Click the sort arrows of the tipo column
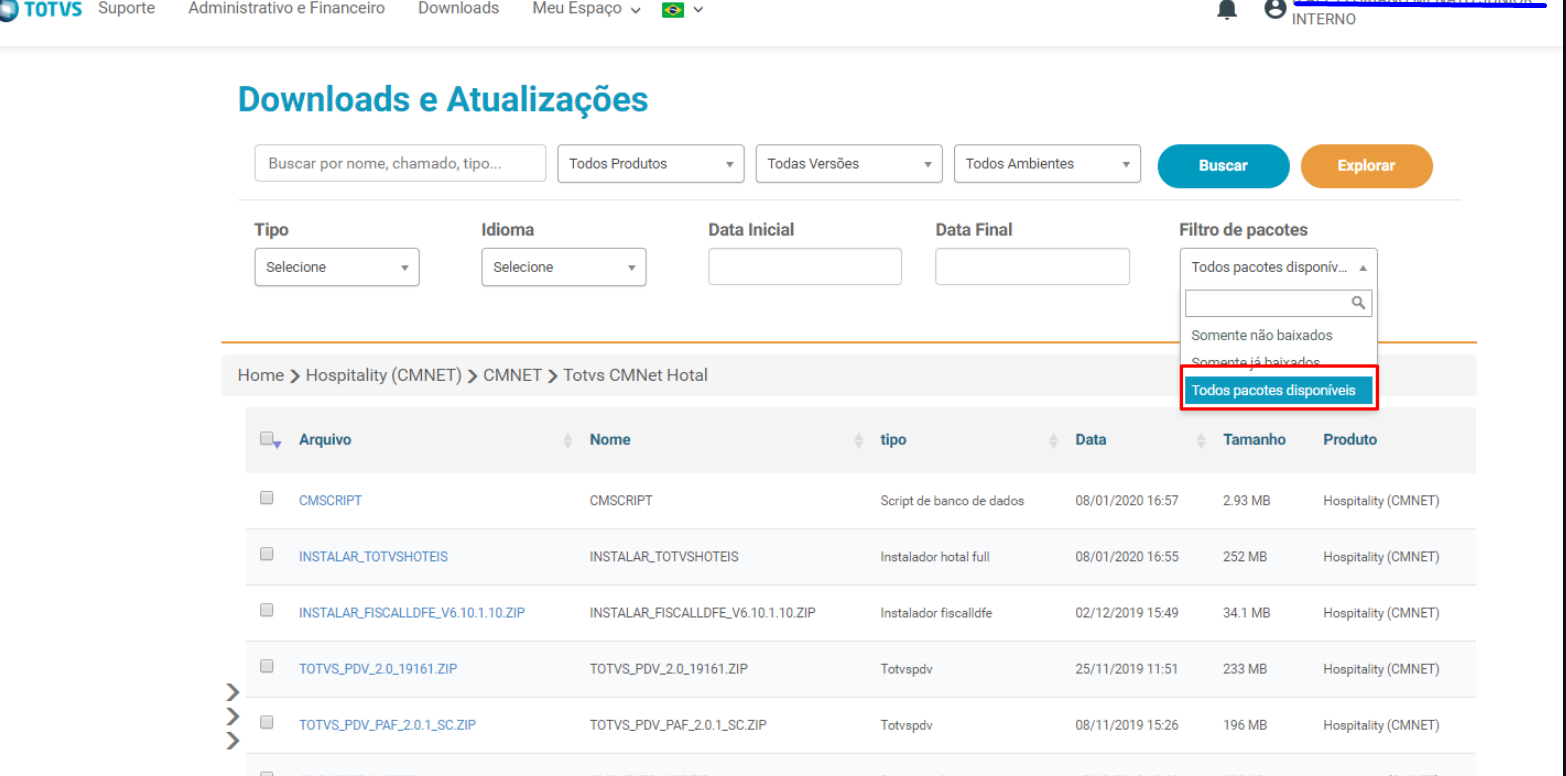Image resolution: width=1566 pixels, height=776 pixels. (1053, 440)
